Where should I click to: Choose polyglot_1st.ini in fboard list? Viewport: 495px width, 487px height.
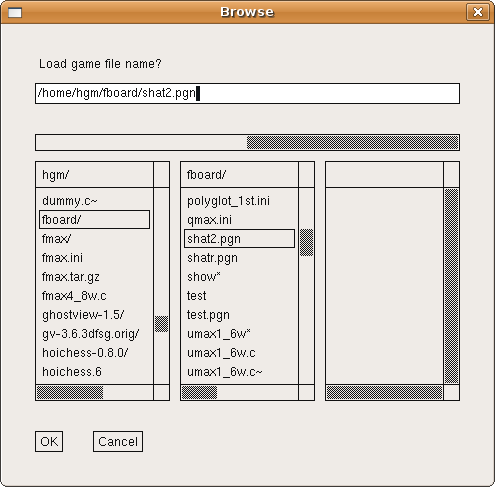click(228, 201)
